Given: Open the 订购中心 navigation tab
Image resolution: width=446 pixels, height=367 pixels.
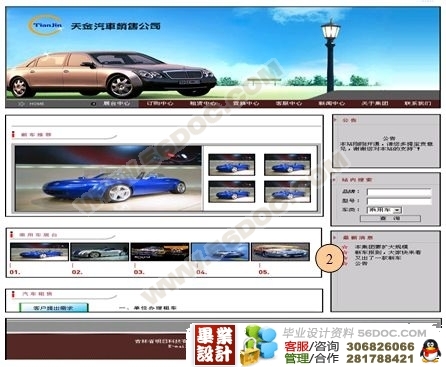Looking at the screenshot, I should 160,104.
